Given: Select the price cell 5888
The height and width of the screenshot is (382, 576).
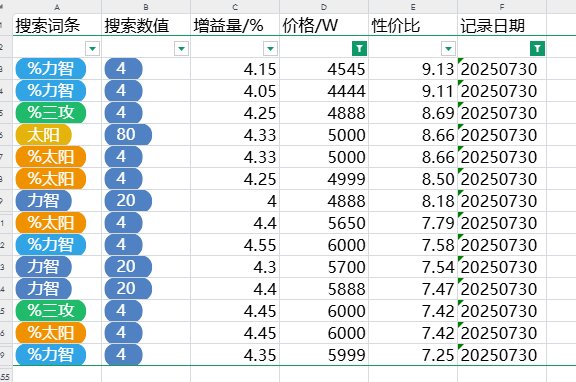Looking at the screenshot, I should 324,289.
